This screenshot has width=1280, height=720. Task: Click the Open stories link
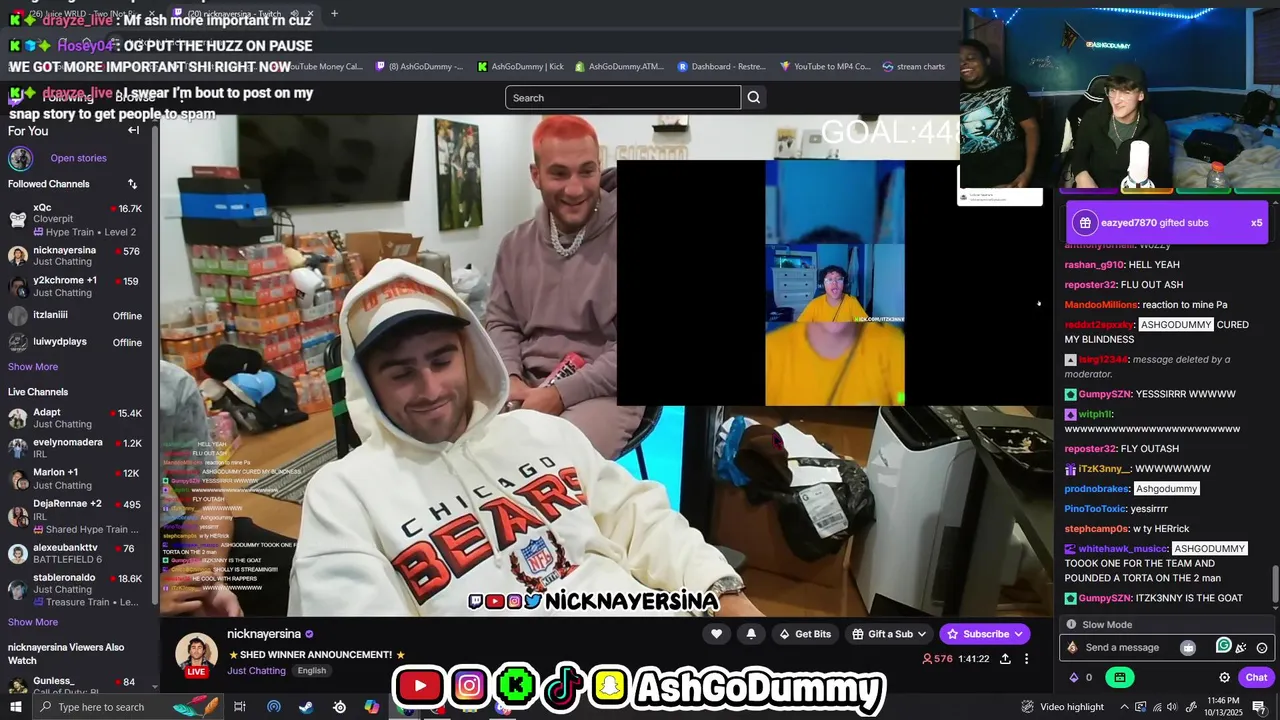tap(78, 158)
